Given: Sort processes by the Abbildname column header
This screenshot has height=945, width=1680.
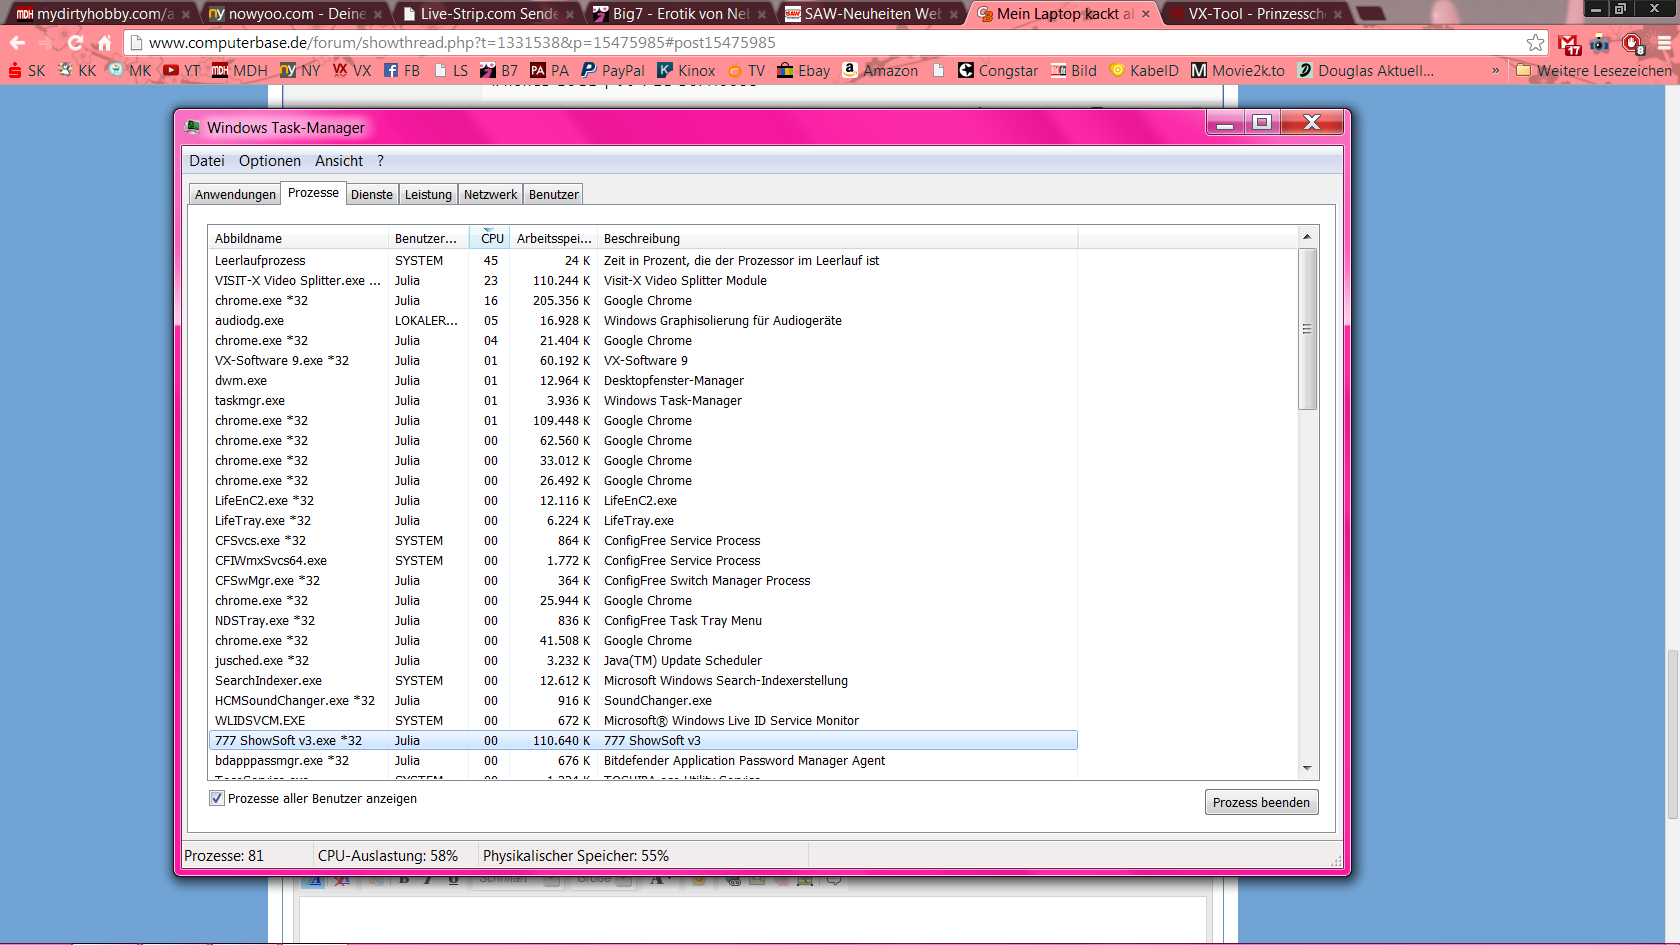Looking at the screenshot, I should (x=298, y=238).
